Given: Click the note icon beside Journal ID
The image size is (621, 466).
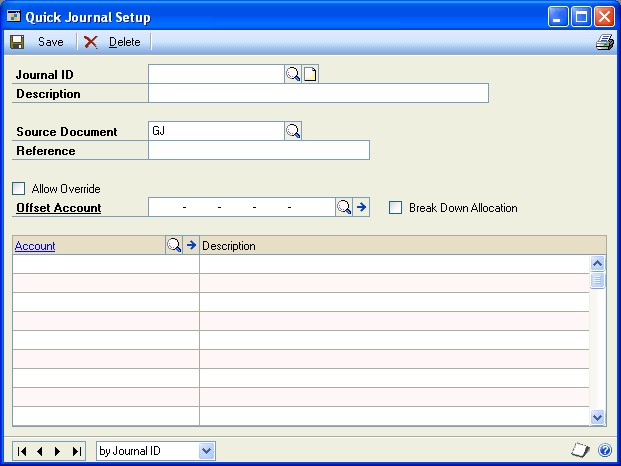Looking at the screenshot, I should pos(310,74).
